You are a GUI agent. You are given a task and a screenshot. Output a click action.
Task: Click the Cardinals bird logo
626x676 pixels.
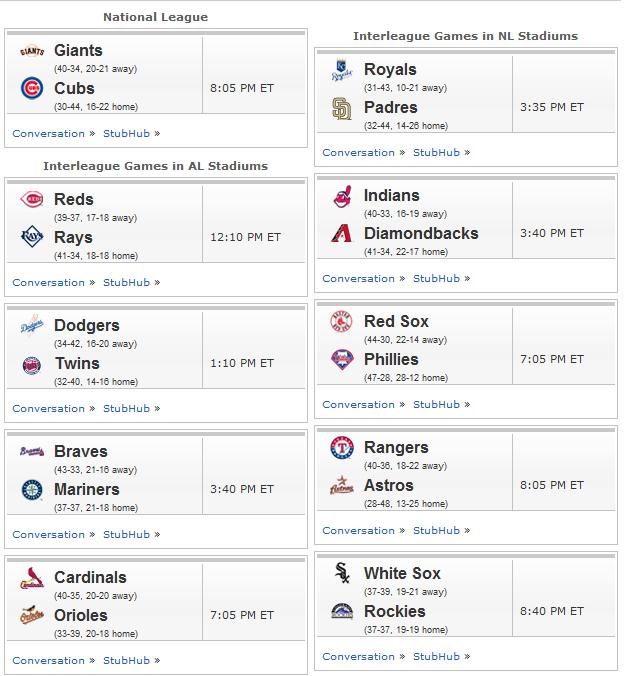pyautogui.click(x=32, y=578)
